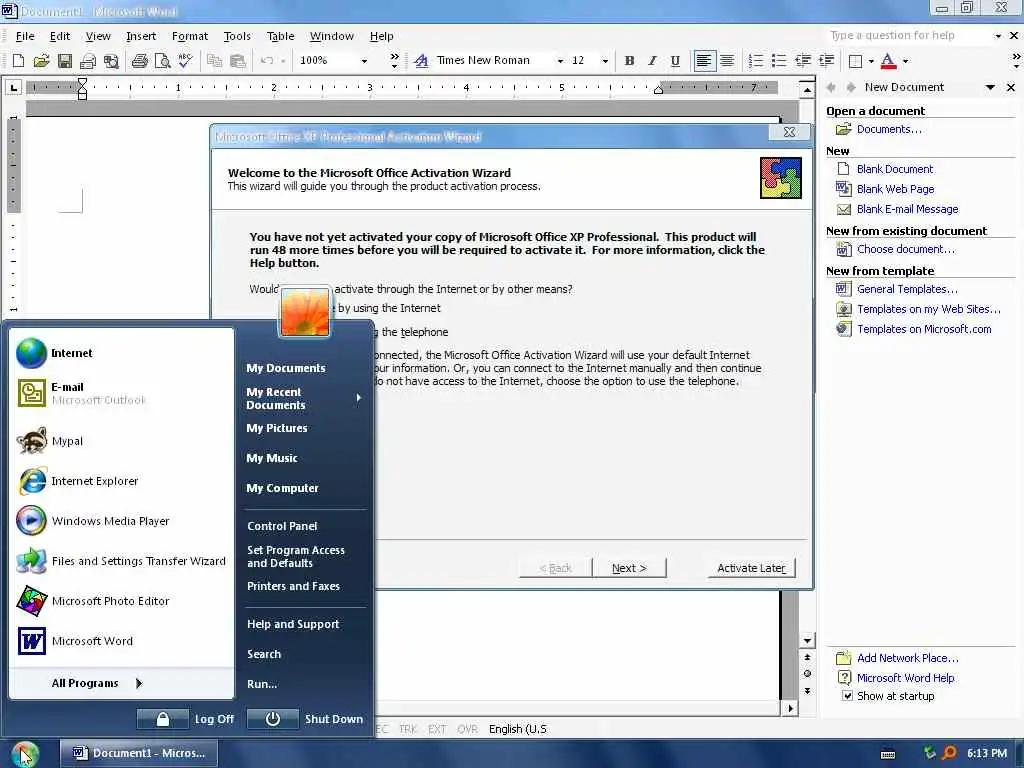
Task: Open the Zoom percentage dropdown
Action: [x=364, y=61]
